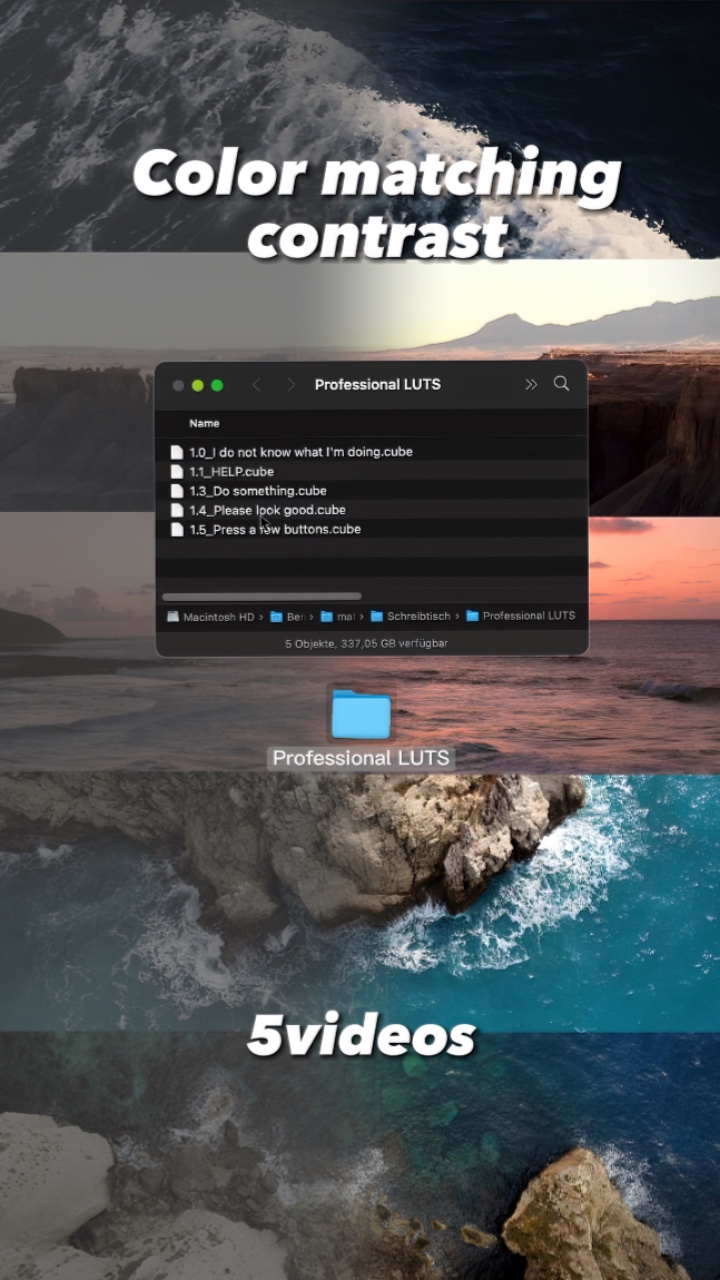720x1280 pixels.
Task: Click the "mai" folder in path bar
Action: coord(338,617)
